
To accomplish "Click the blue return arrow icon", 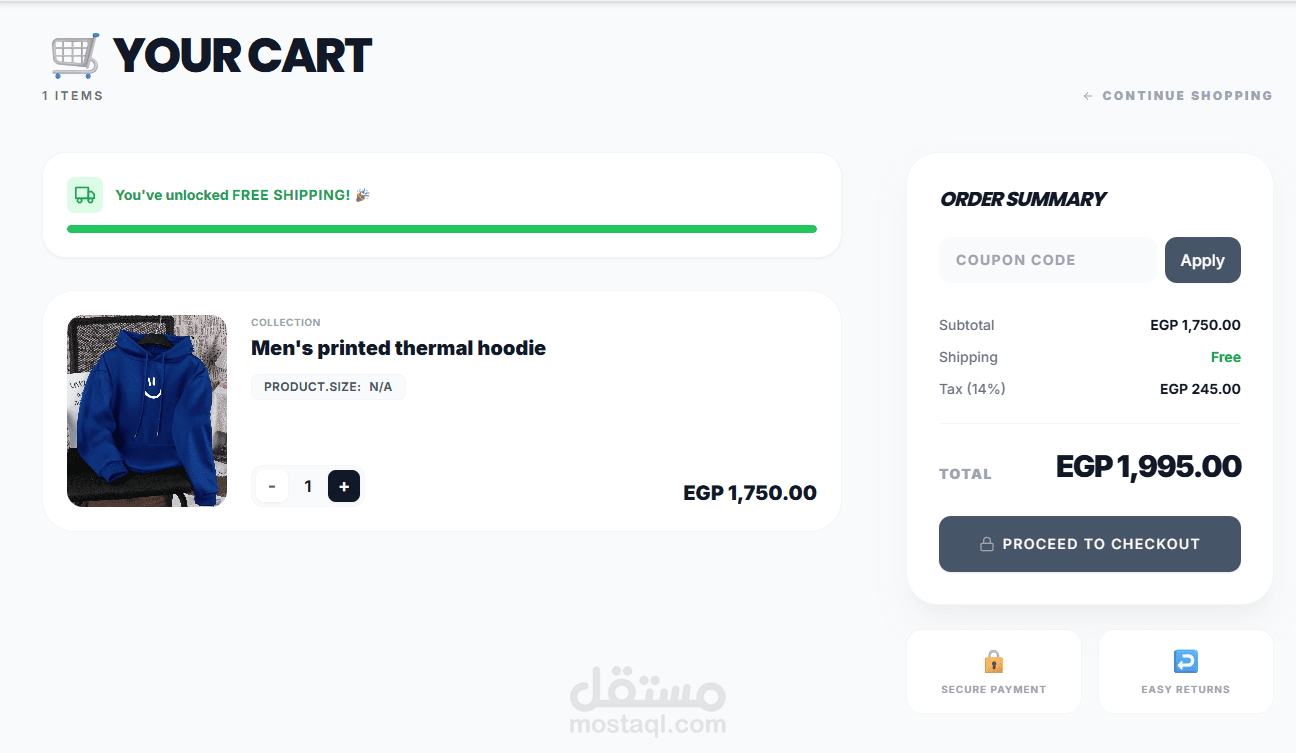I will (x=1185, y=661).
